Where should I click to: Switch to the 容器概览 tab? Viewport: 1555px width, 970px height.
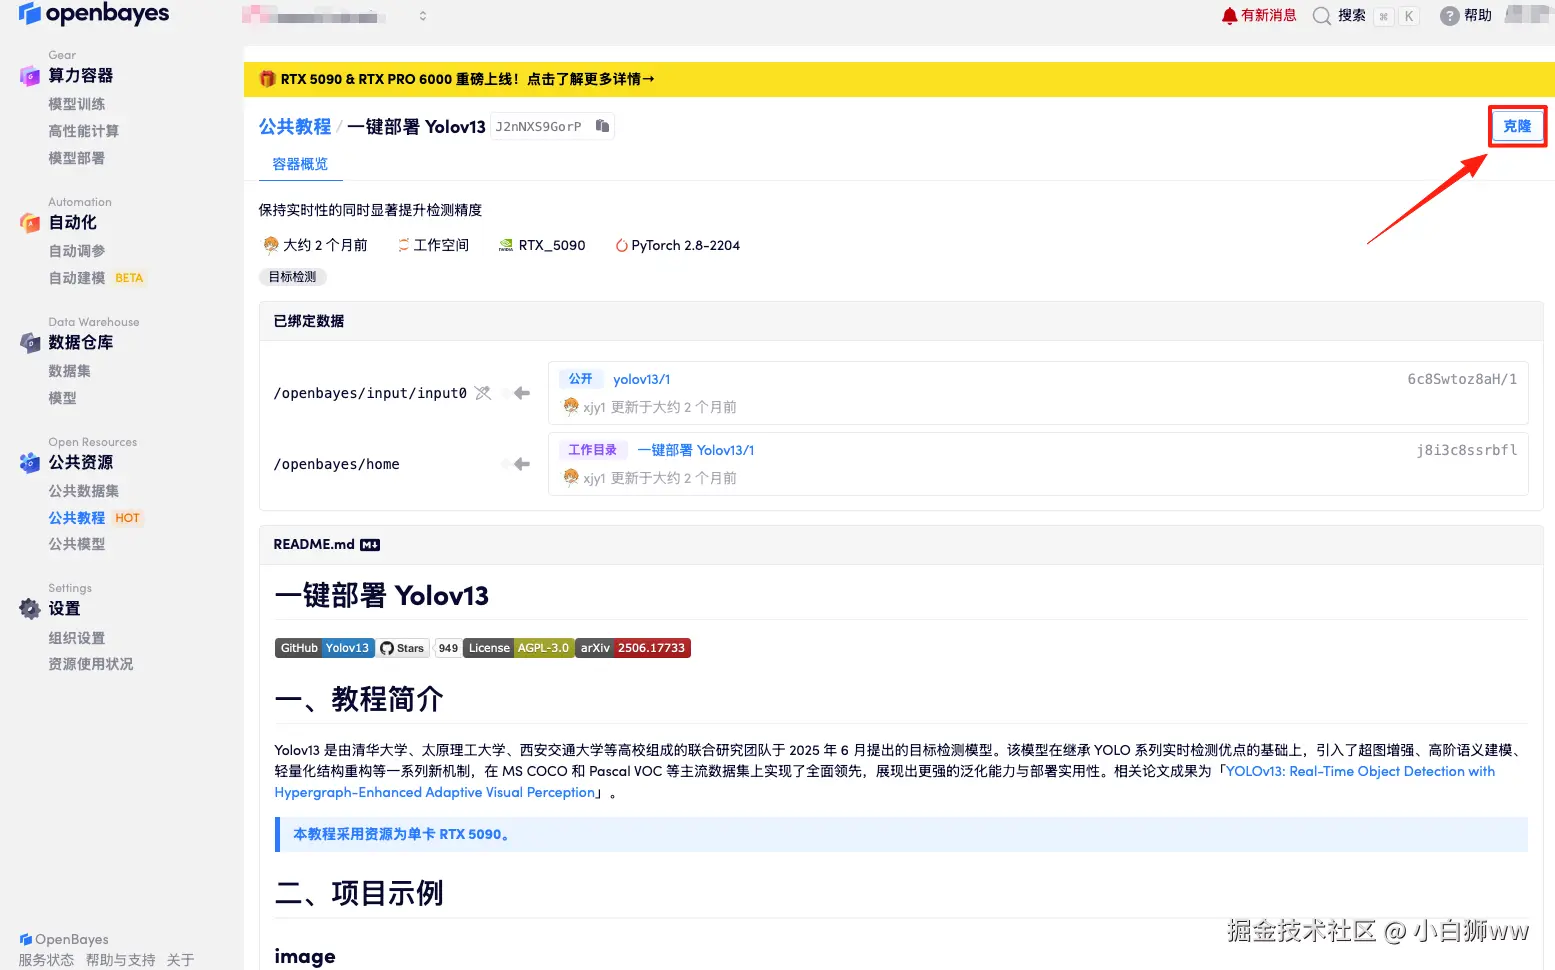[300, 164]
